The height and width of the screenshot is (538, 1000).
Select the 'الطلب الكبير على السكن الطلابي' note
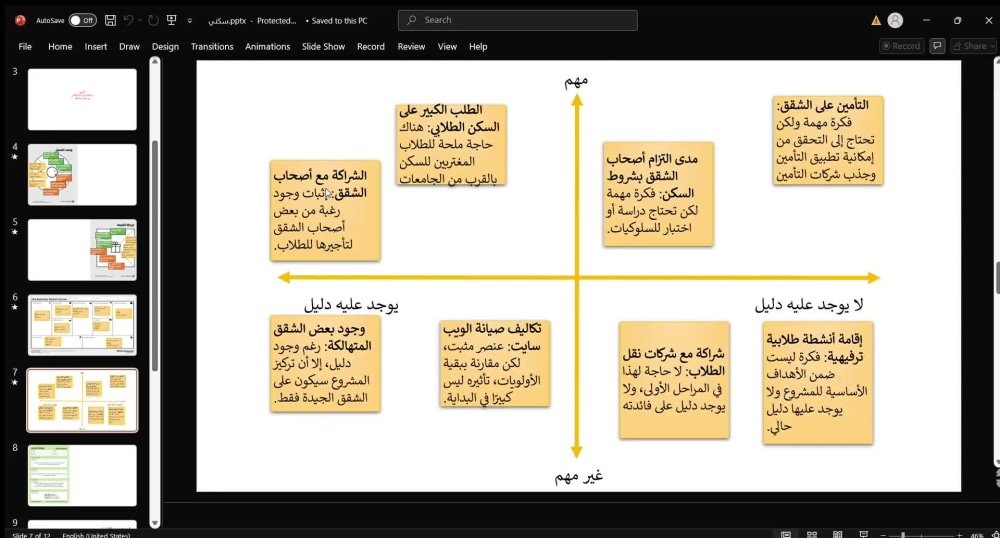tap(450, 145)
